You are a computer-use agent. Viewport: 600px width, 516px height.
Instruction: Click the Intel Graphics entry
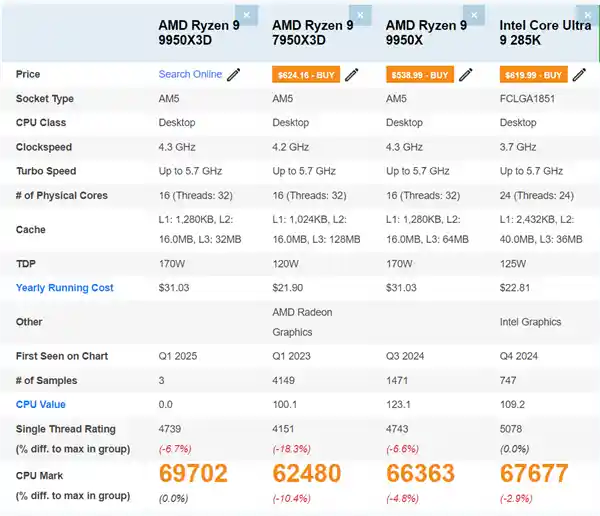tap(530, 322)
